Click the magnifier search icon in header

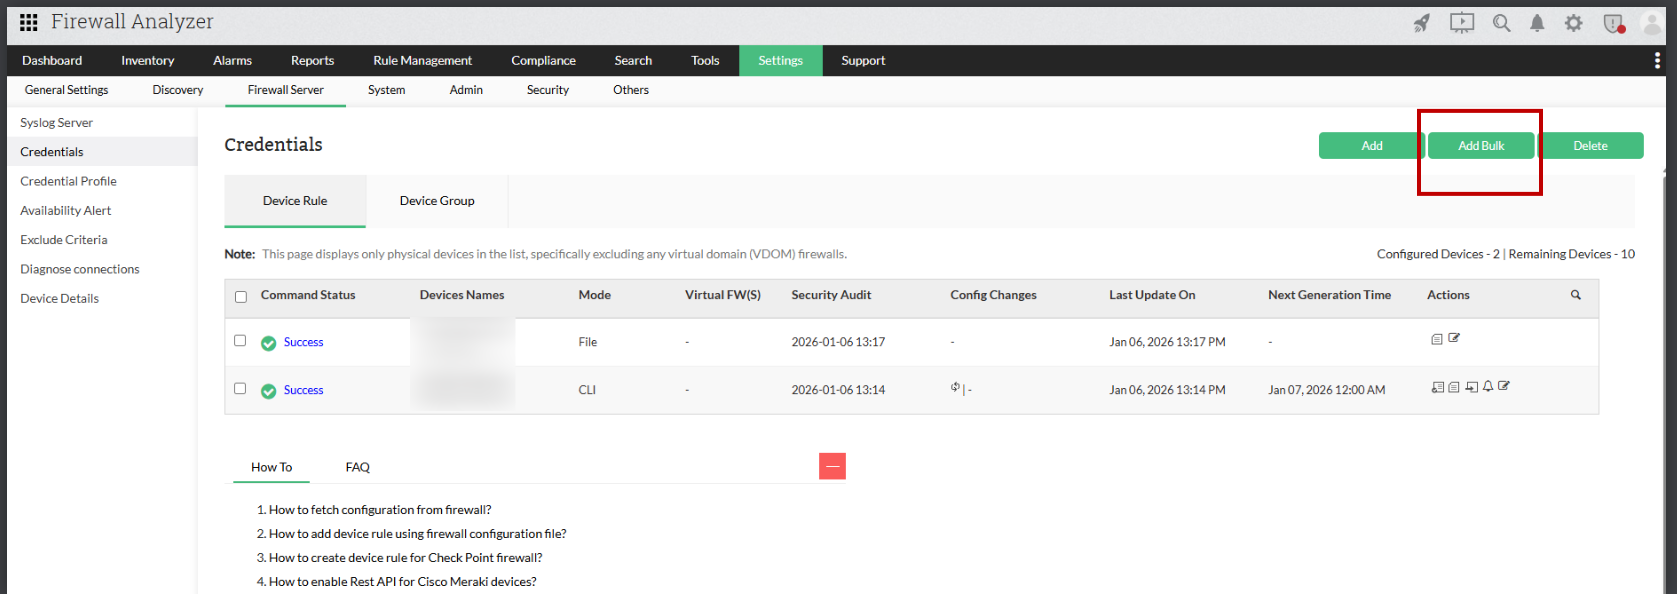[x=1501, y=23]
